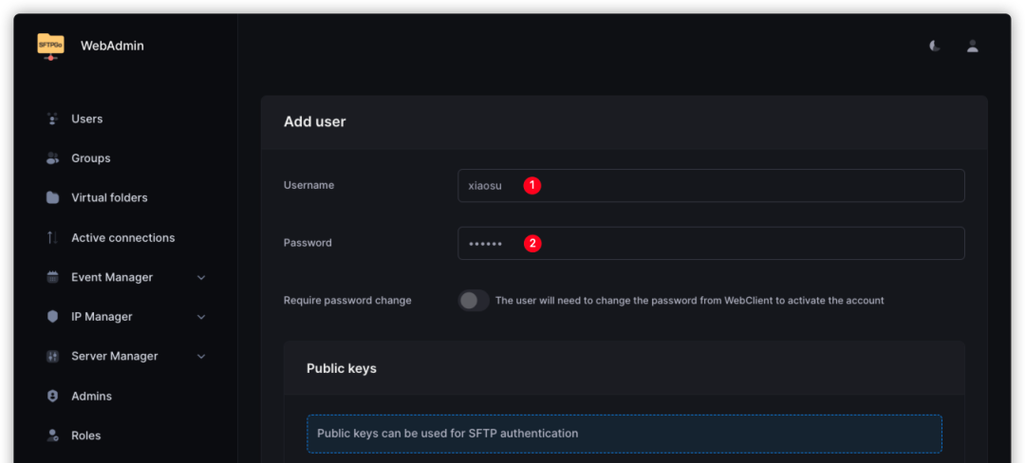Enable the Require password change switch
The height and width of the screenshot is (463, 1025).
473,300
